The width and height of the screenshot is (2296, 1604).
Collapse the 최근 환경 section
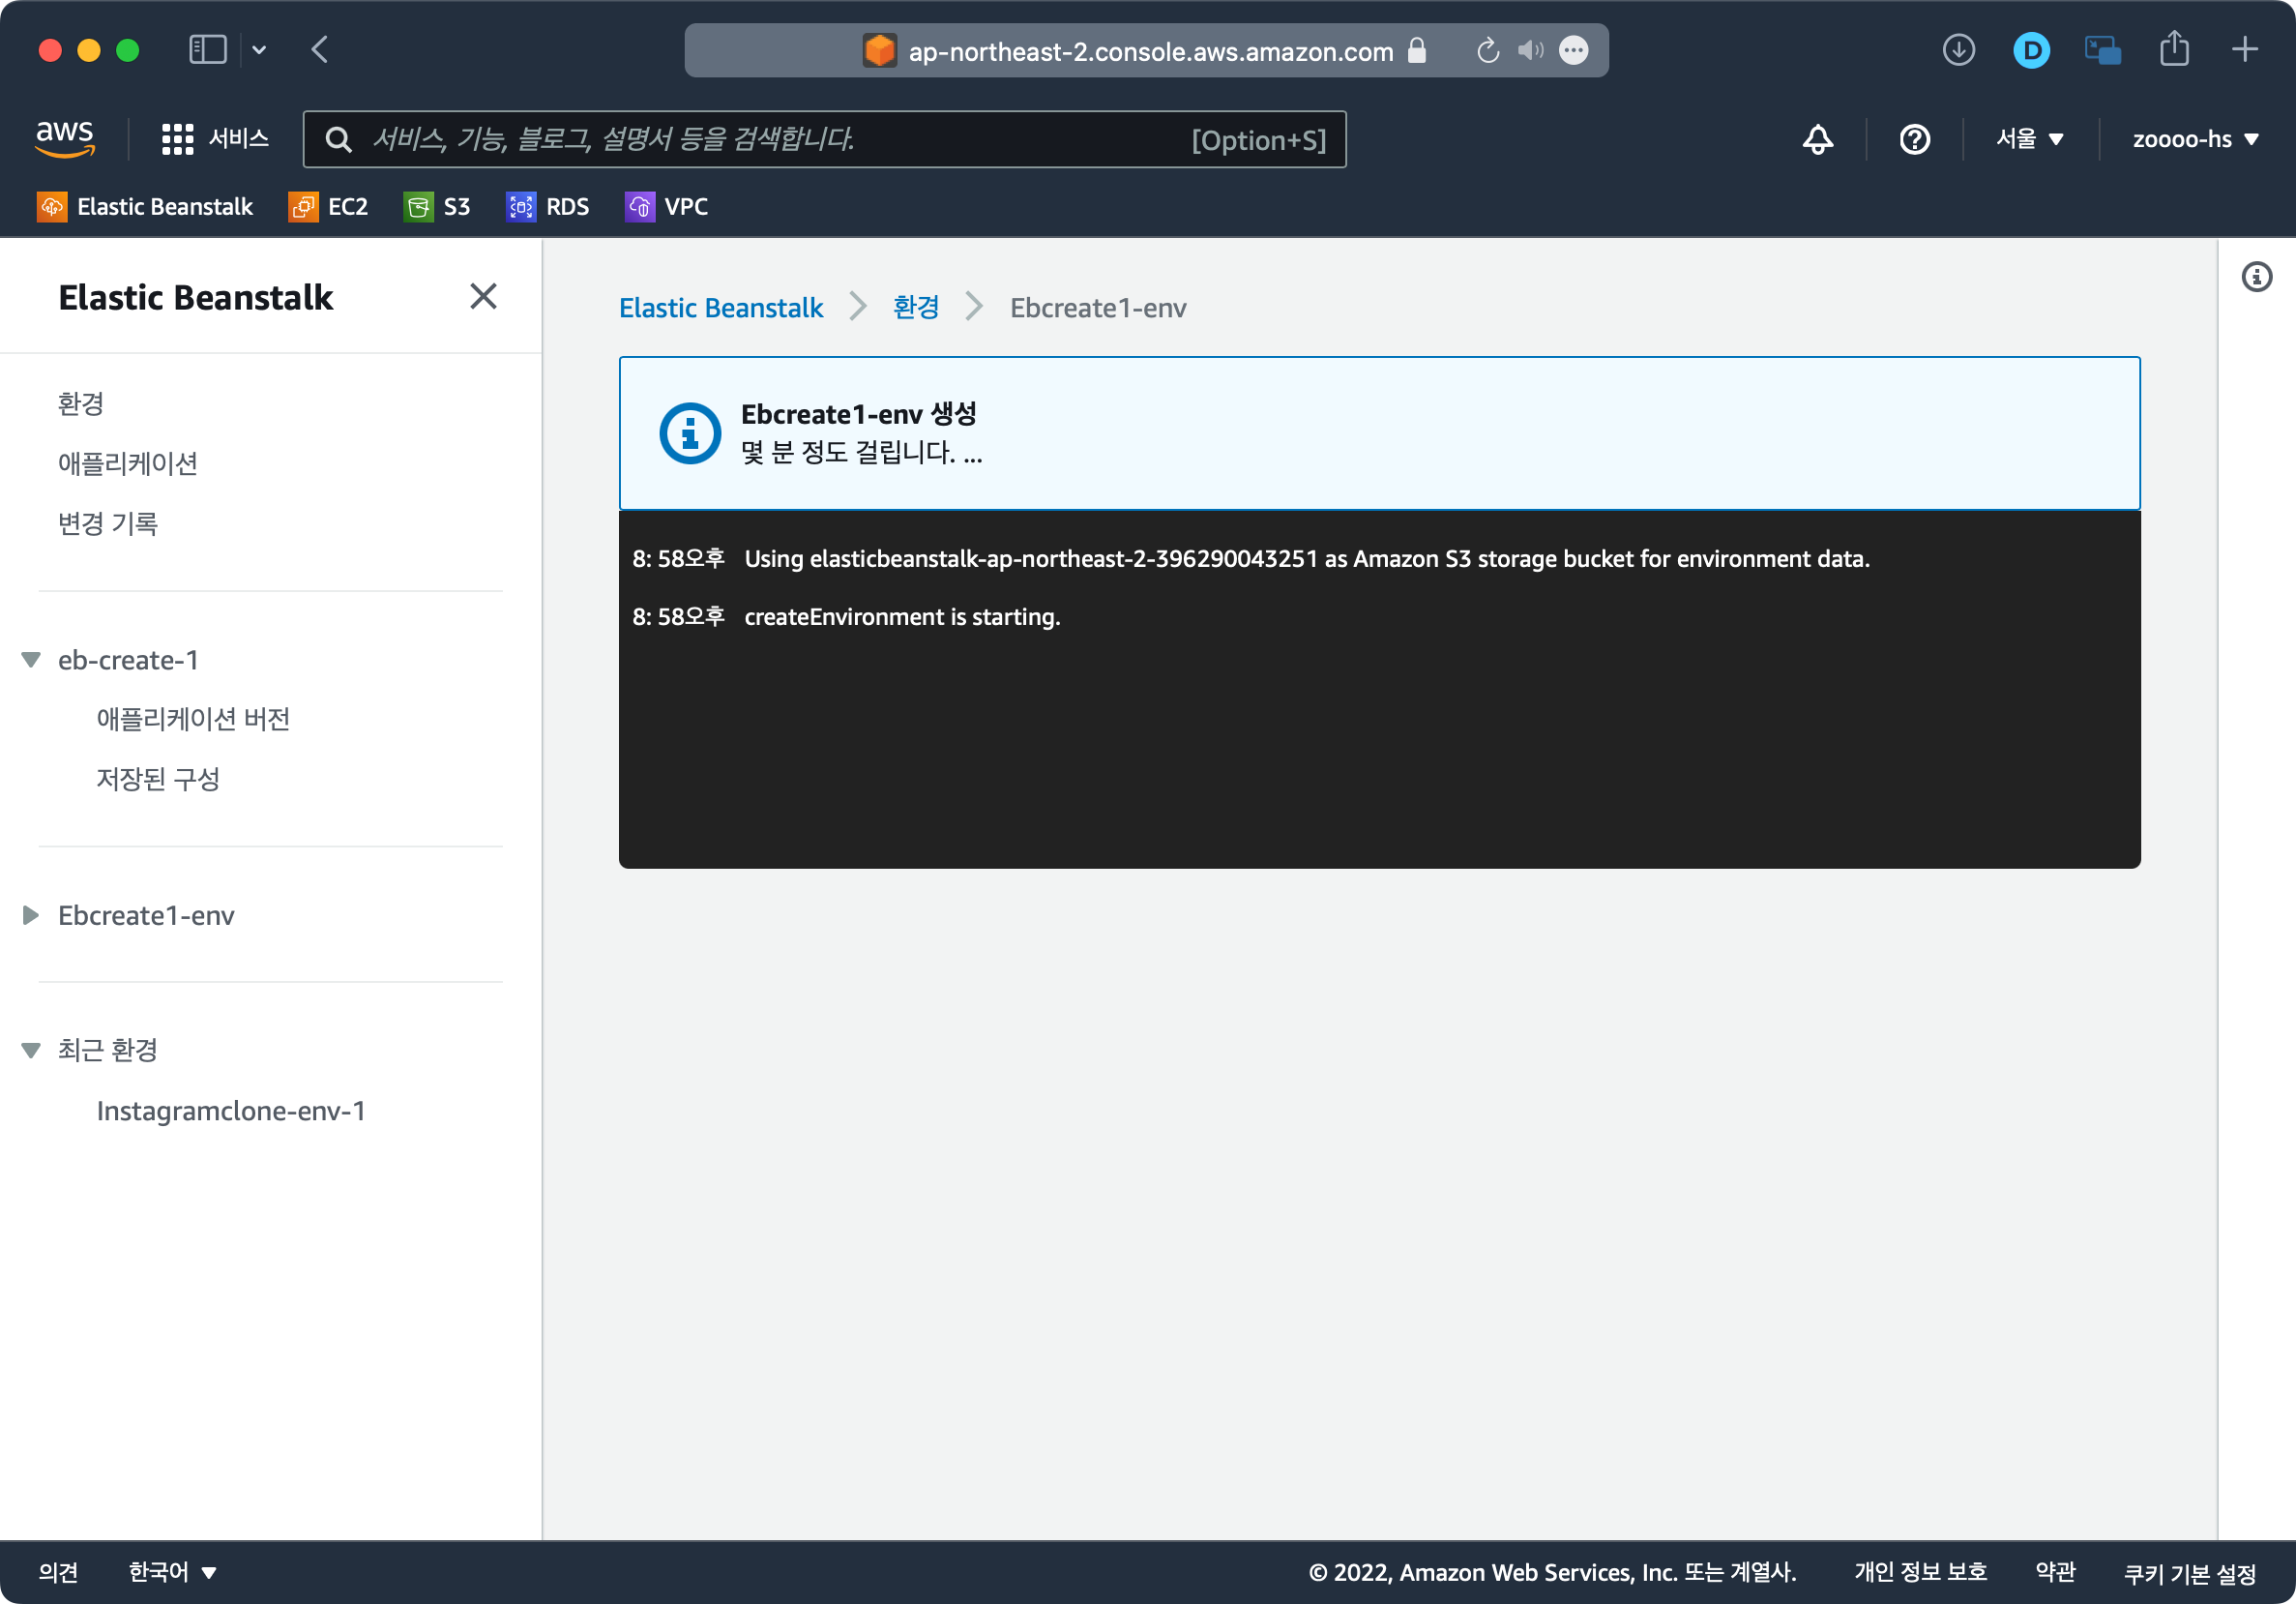(x=31, y=1050)
